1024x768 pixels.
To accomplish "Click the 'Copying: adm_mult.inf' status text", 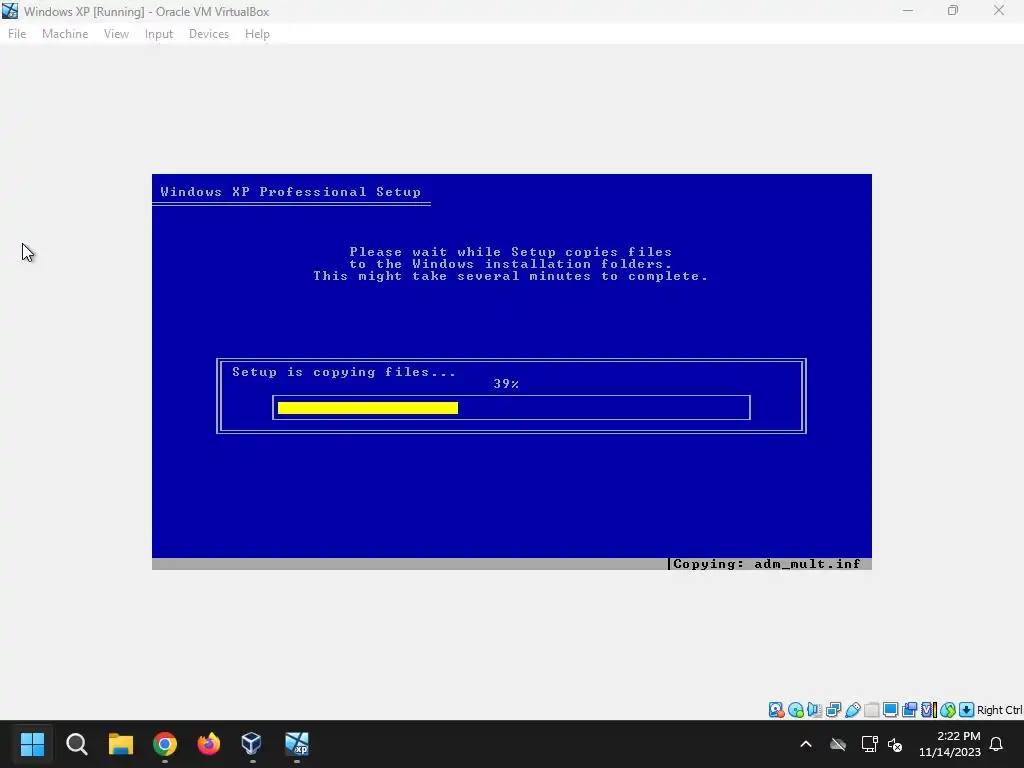I will pyautogui.click(x=767, y=564).
